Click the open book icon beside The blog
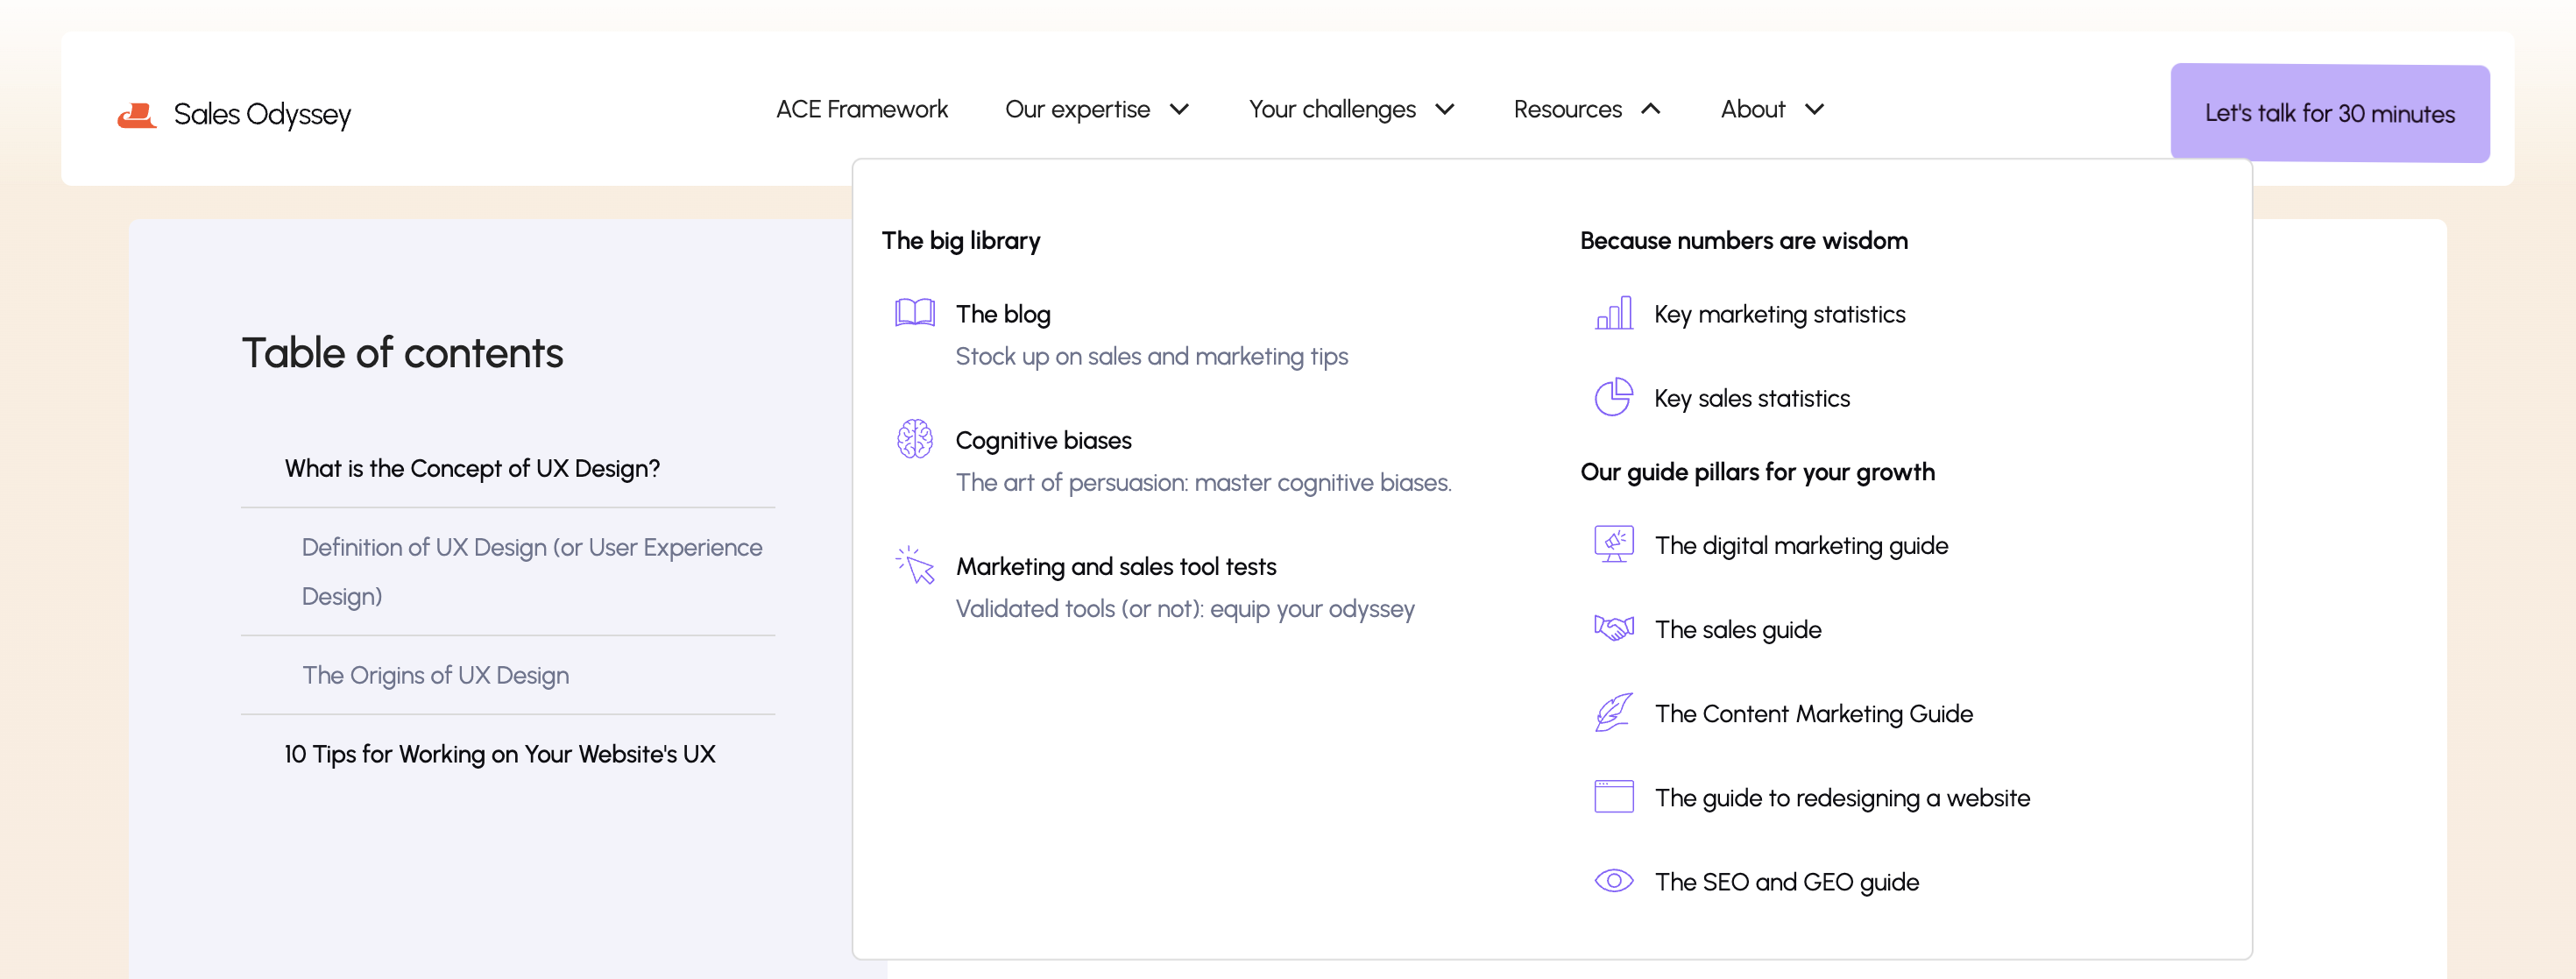This screenshot has width=2576, height=979. pyautogui.click(x=914, y=313)
